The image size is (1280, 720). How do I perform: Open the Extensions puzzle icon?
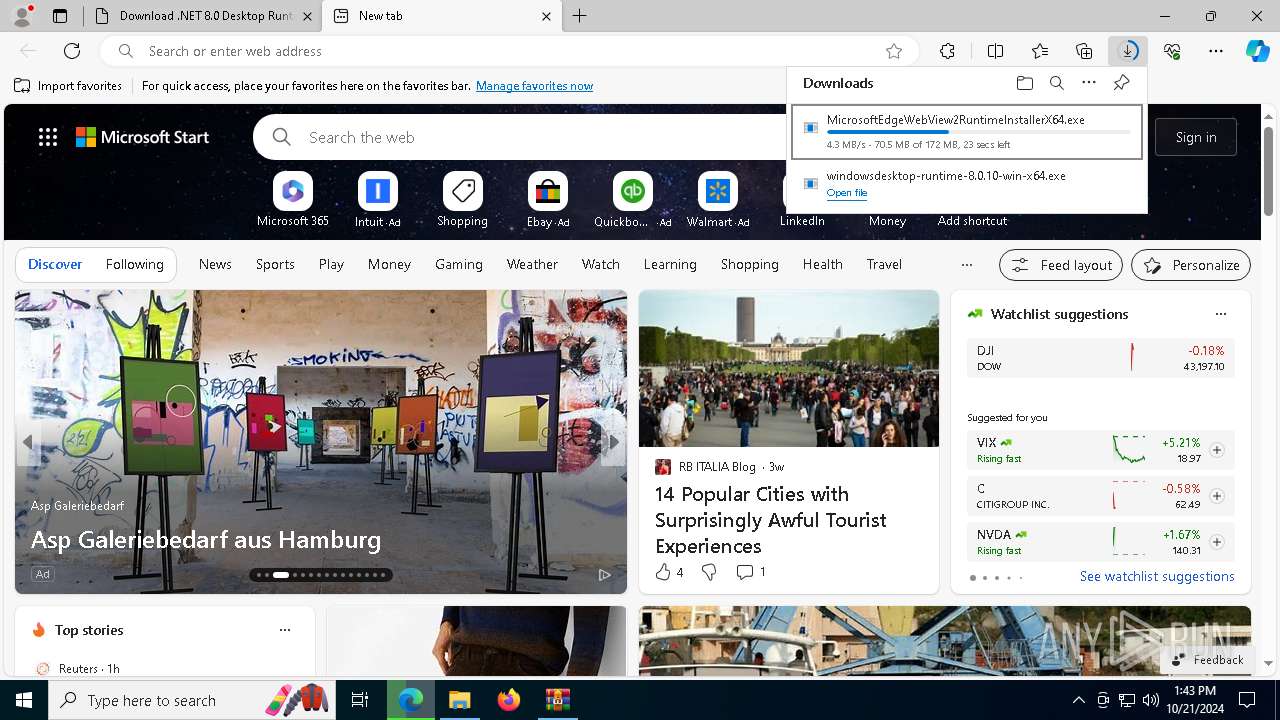pyautogui.click(x=947, y=51)
